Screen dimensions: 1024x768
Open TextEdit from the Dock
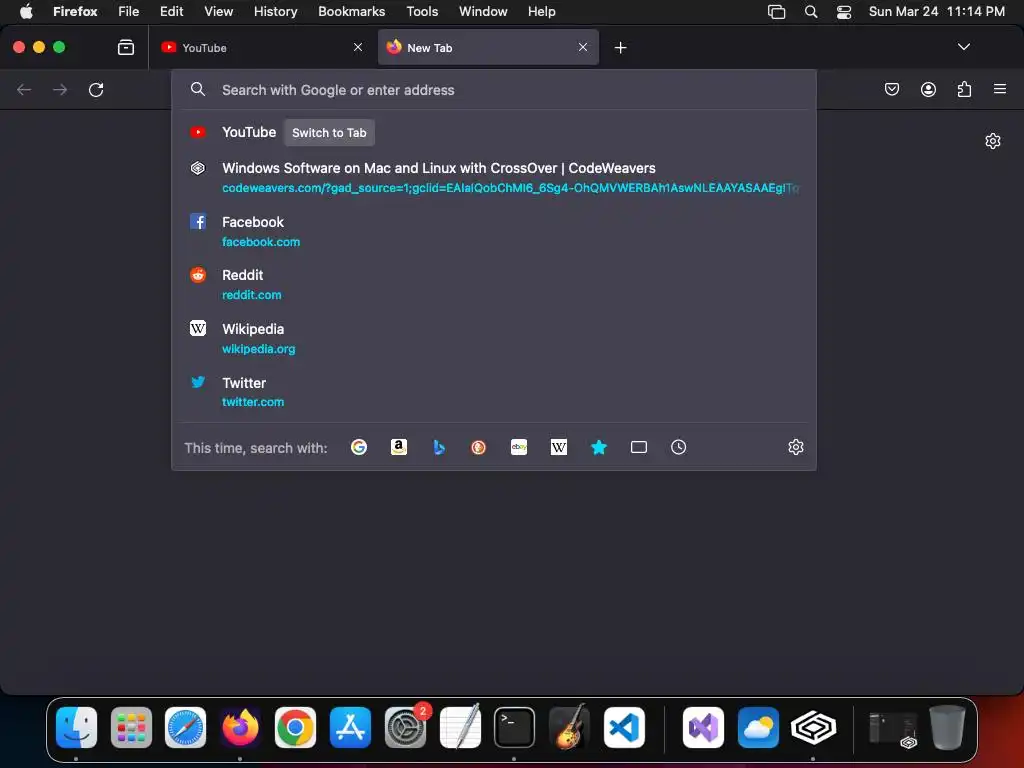tap(460, 727)
